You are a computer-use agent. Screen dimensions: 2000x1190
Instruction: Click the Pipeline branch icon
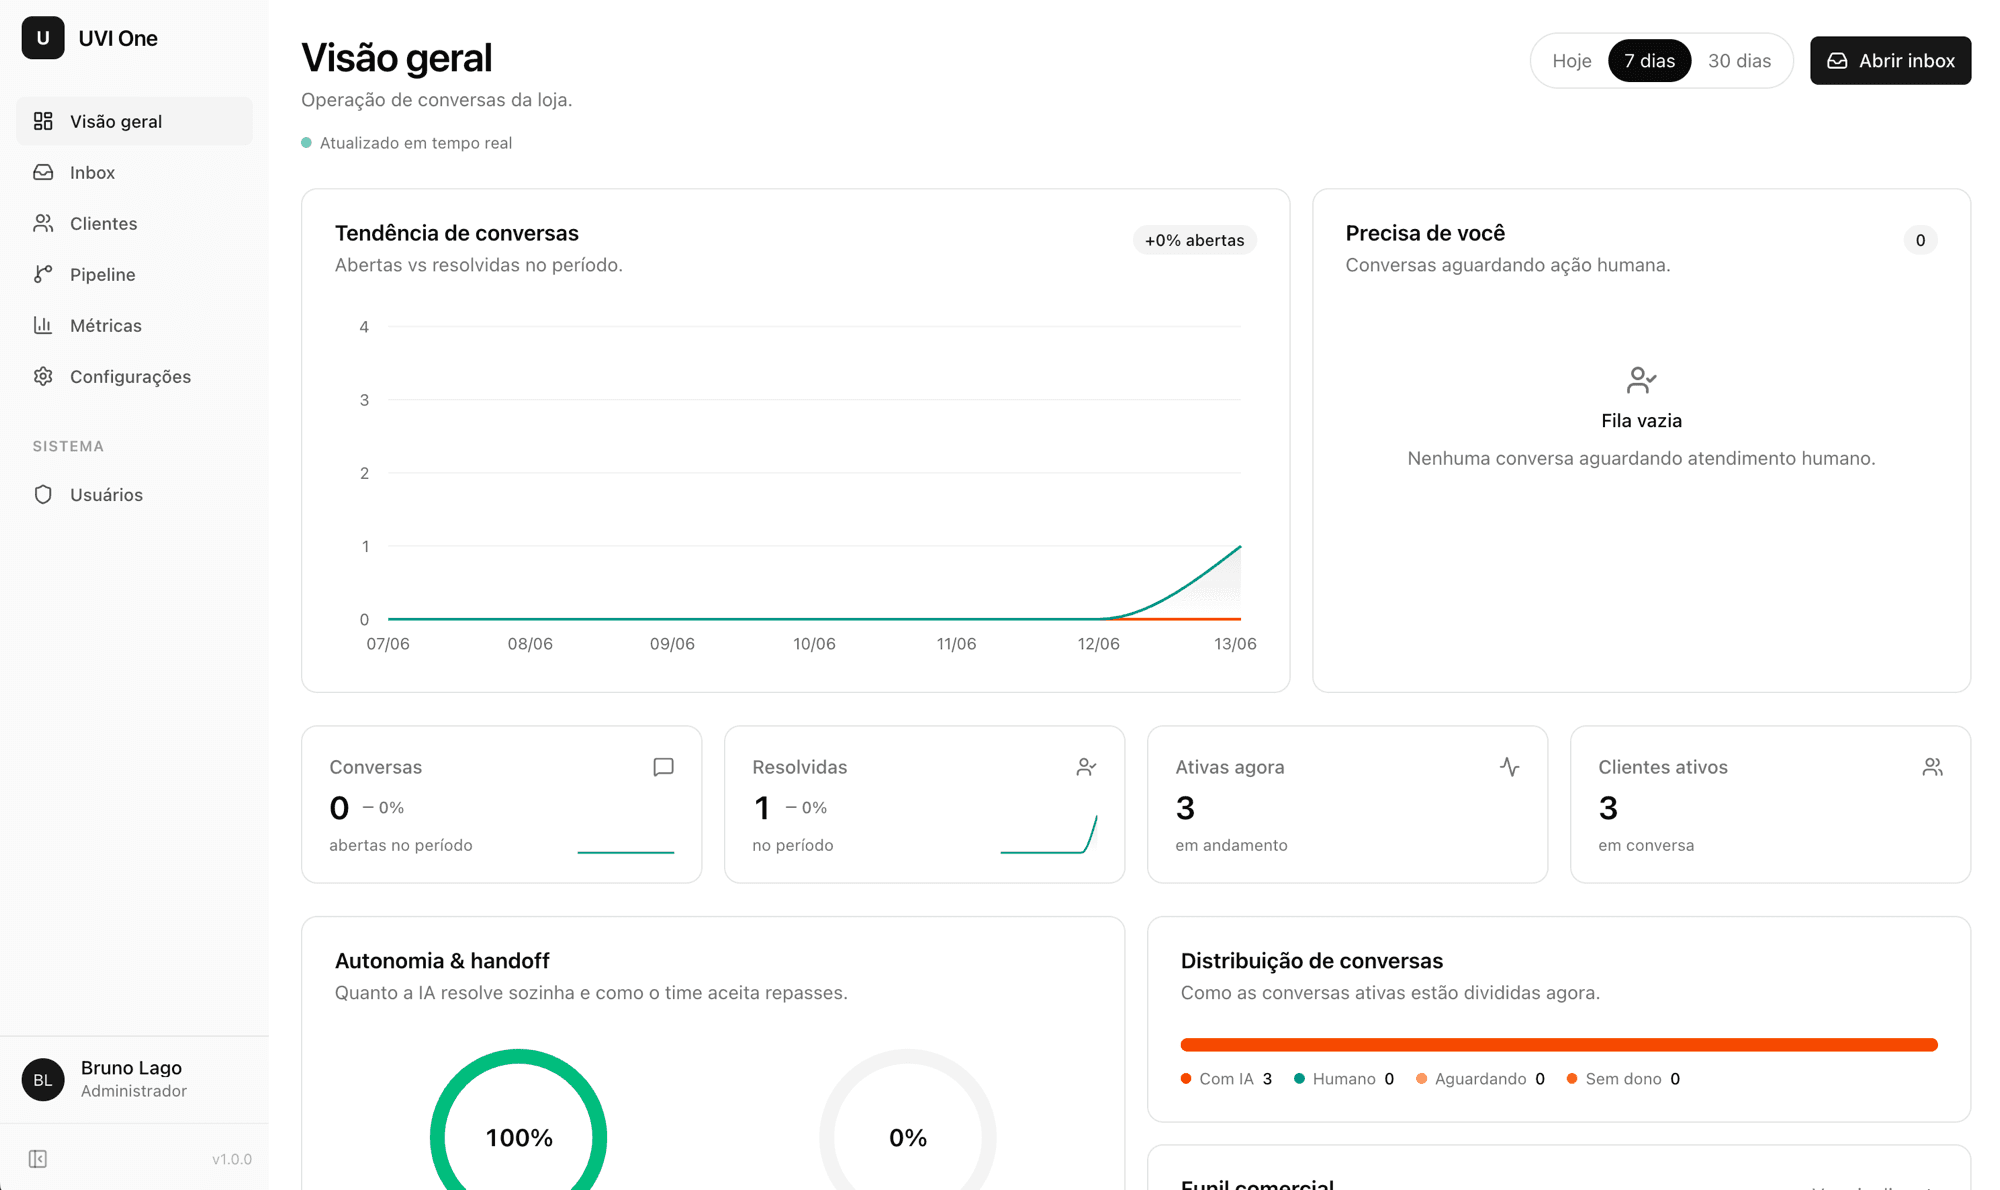point(43,274)
